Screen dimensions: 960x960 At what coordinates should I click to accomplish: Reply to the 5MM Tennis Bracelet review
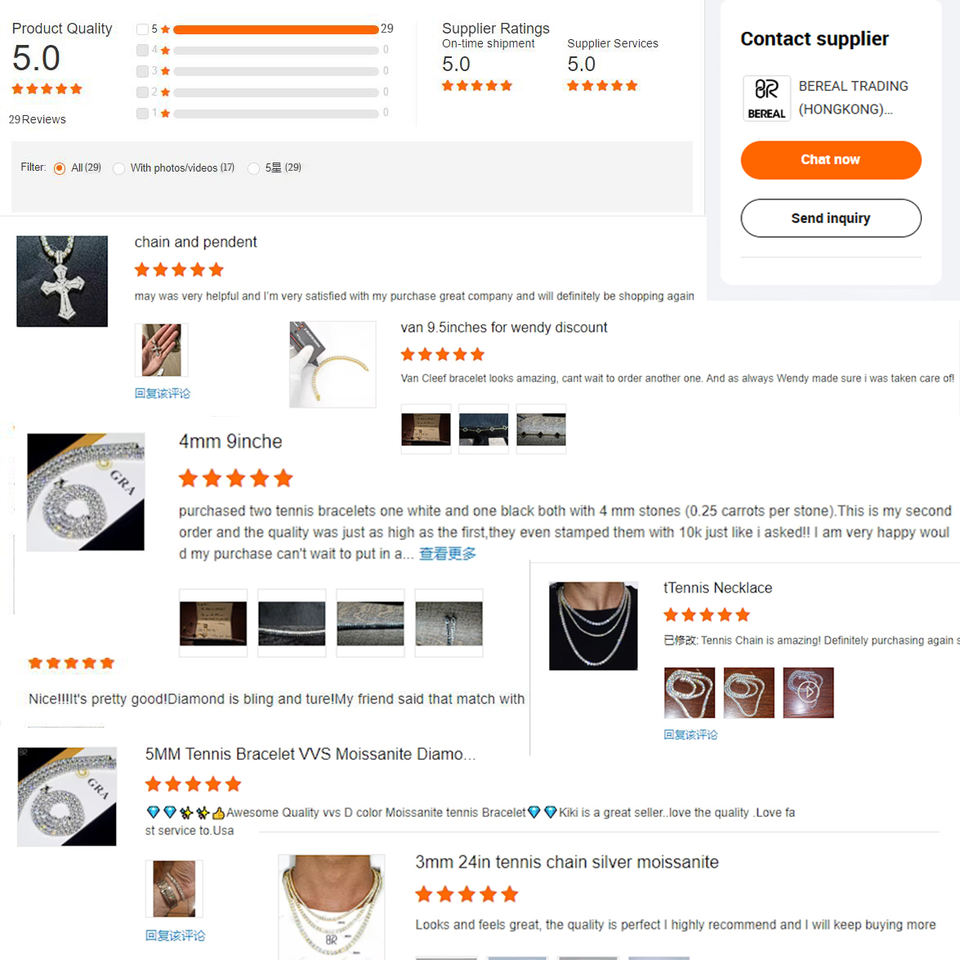click(x=175, y=935)
